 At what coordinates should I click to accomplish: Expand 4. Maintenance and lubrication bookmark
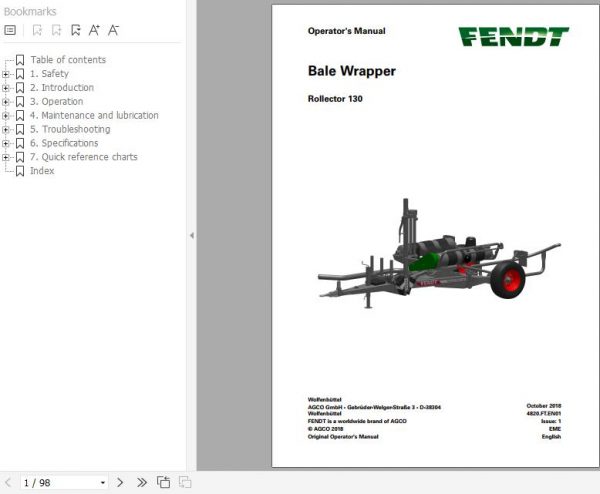6,116
